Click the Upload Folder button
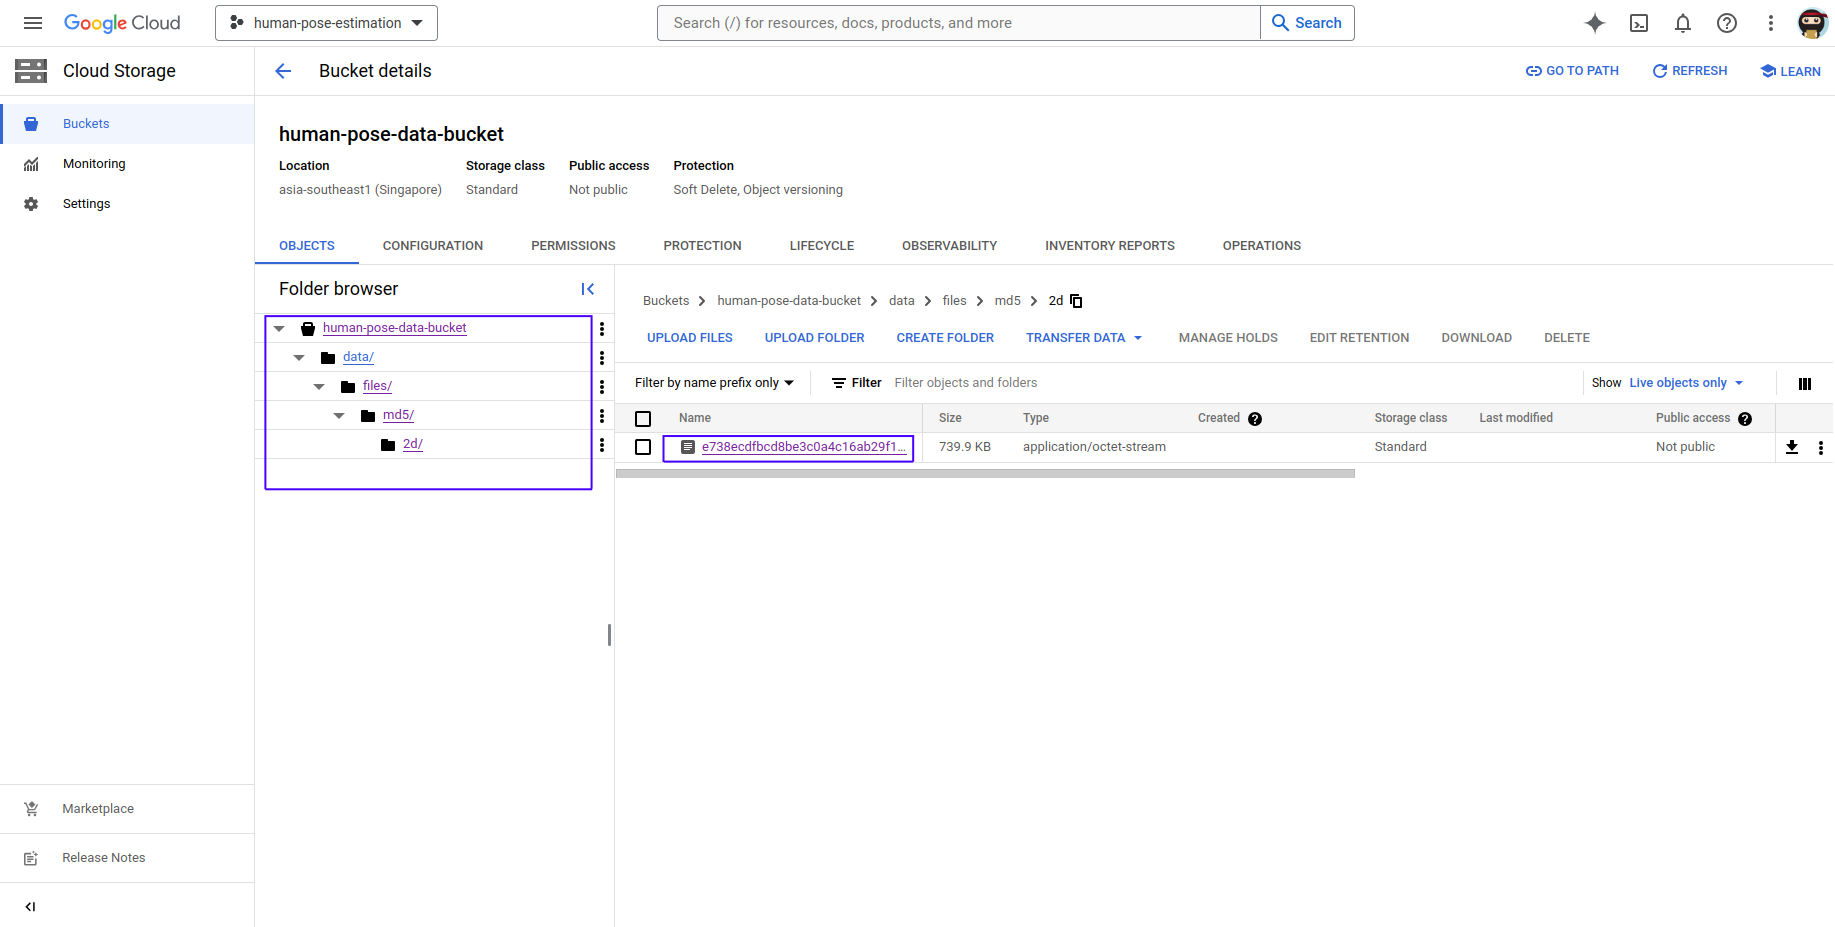 [x=815, y=338]
